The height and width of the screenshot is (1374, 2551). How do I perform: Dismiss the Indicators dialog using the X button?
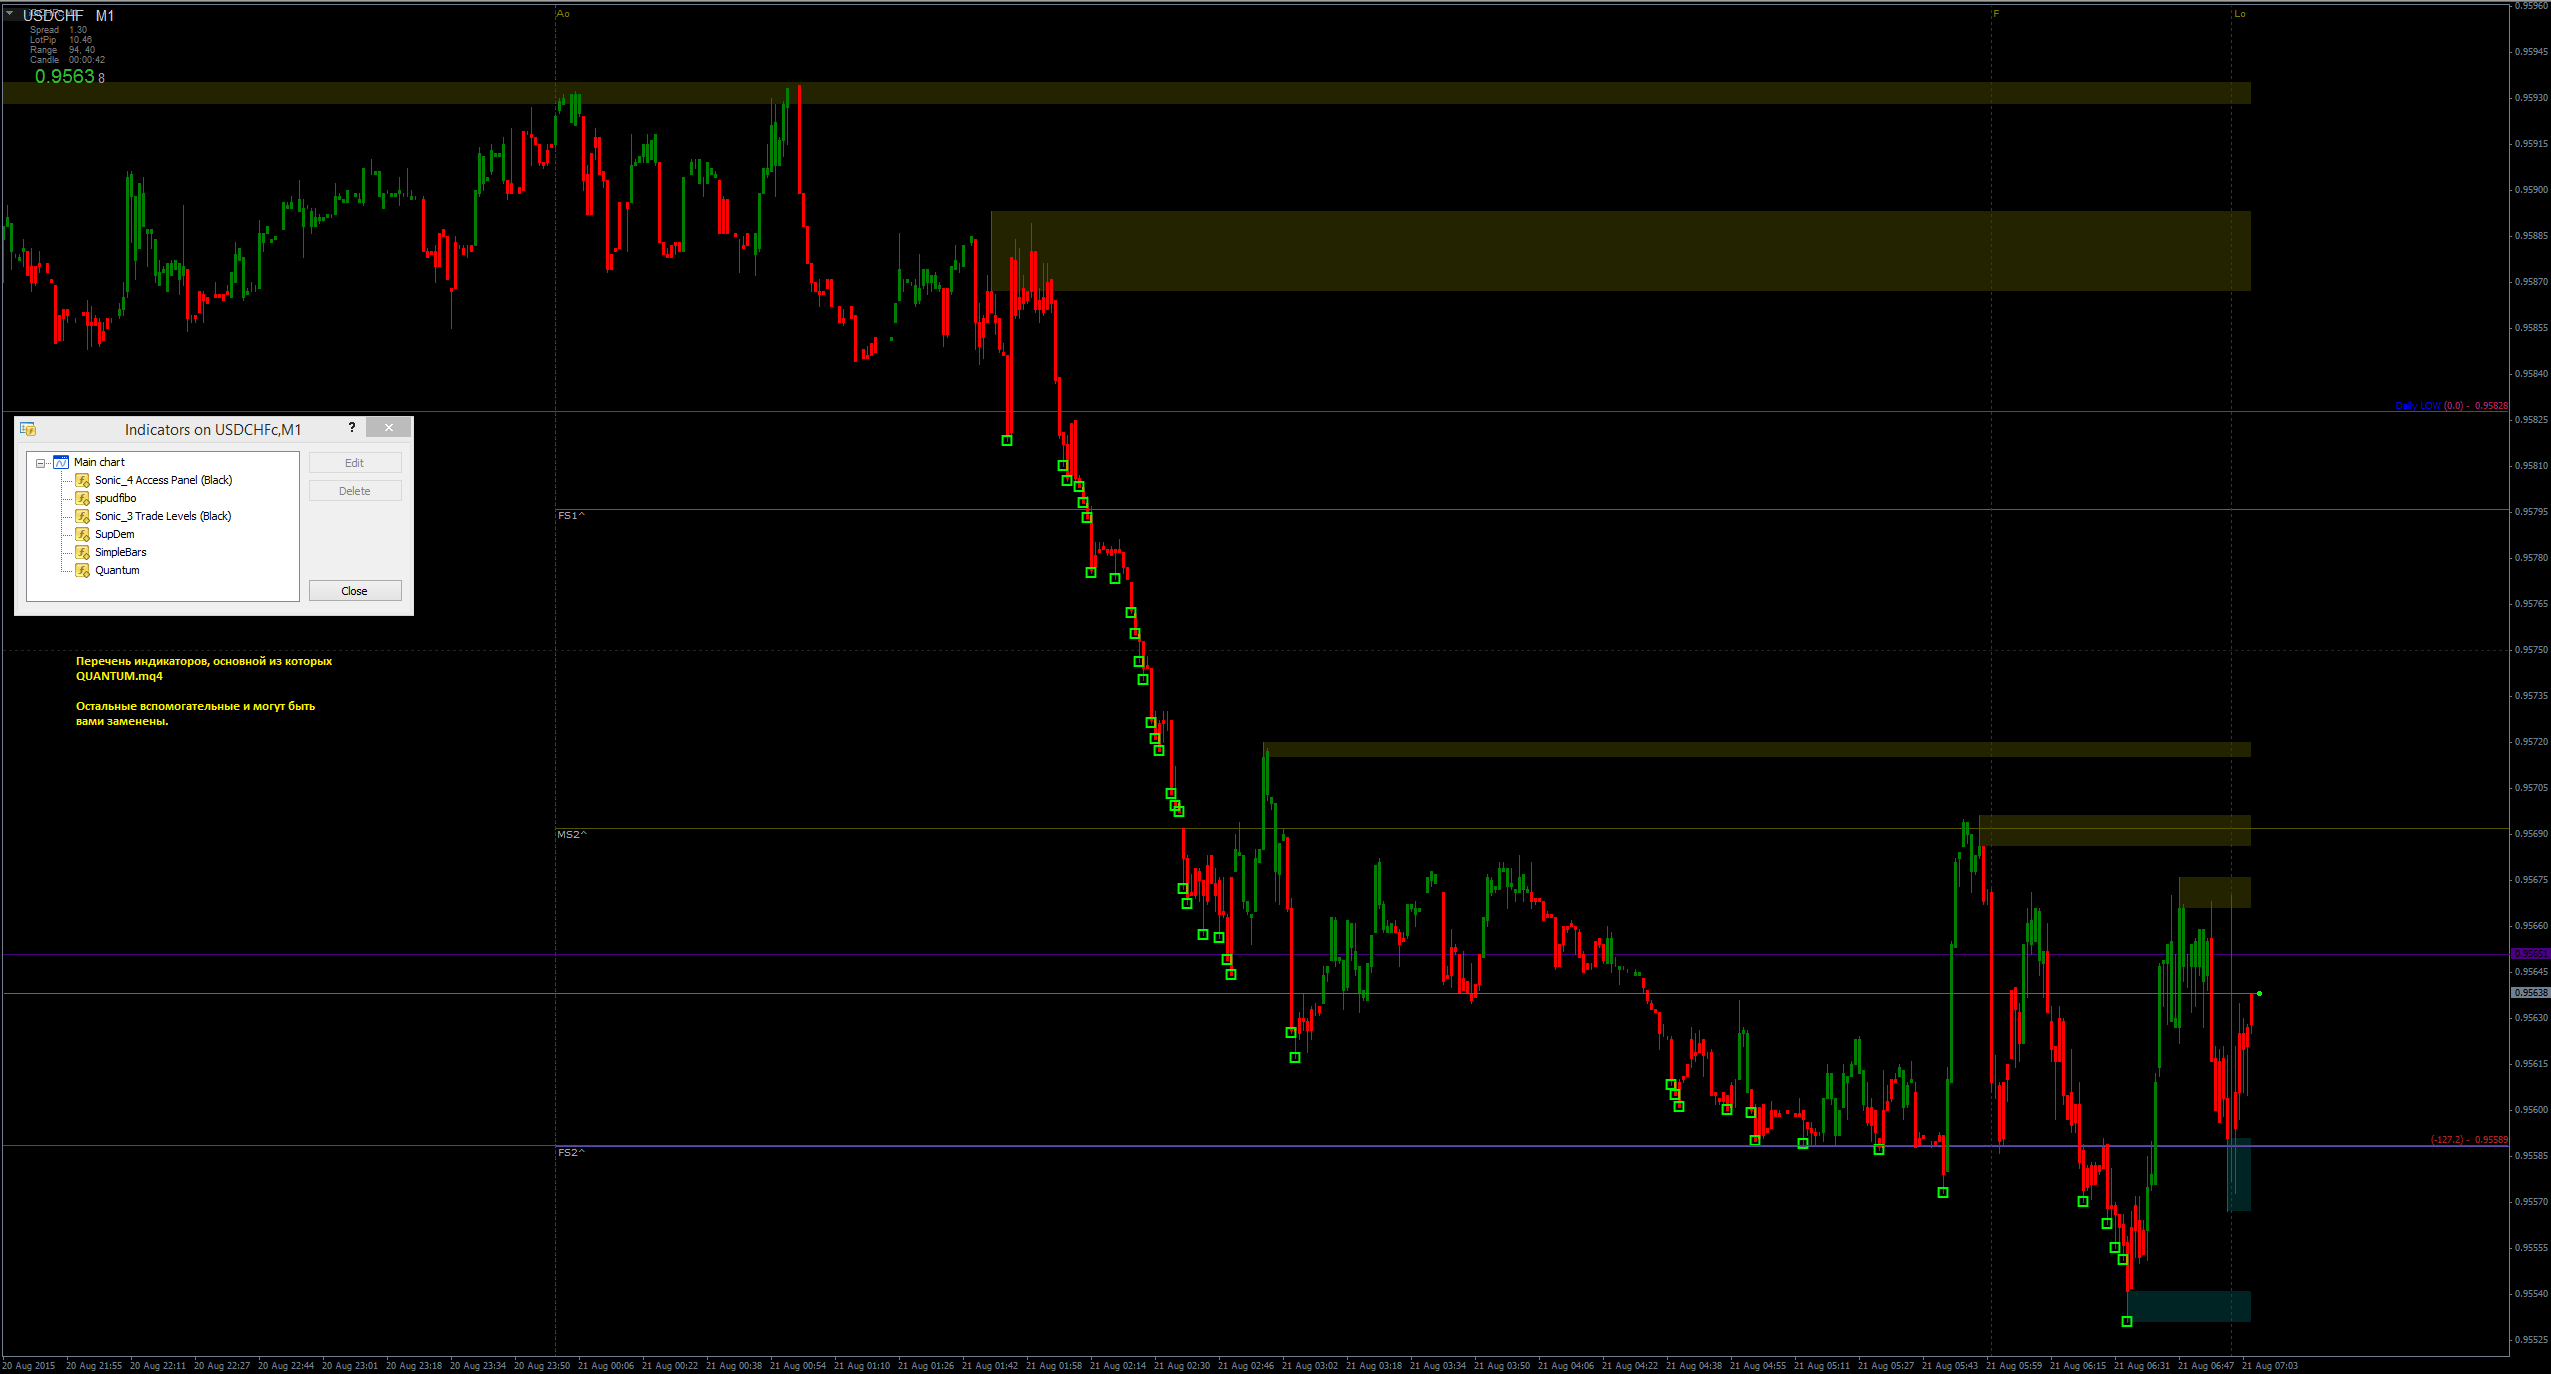pyautogui.click(x=389, y=428)
